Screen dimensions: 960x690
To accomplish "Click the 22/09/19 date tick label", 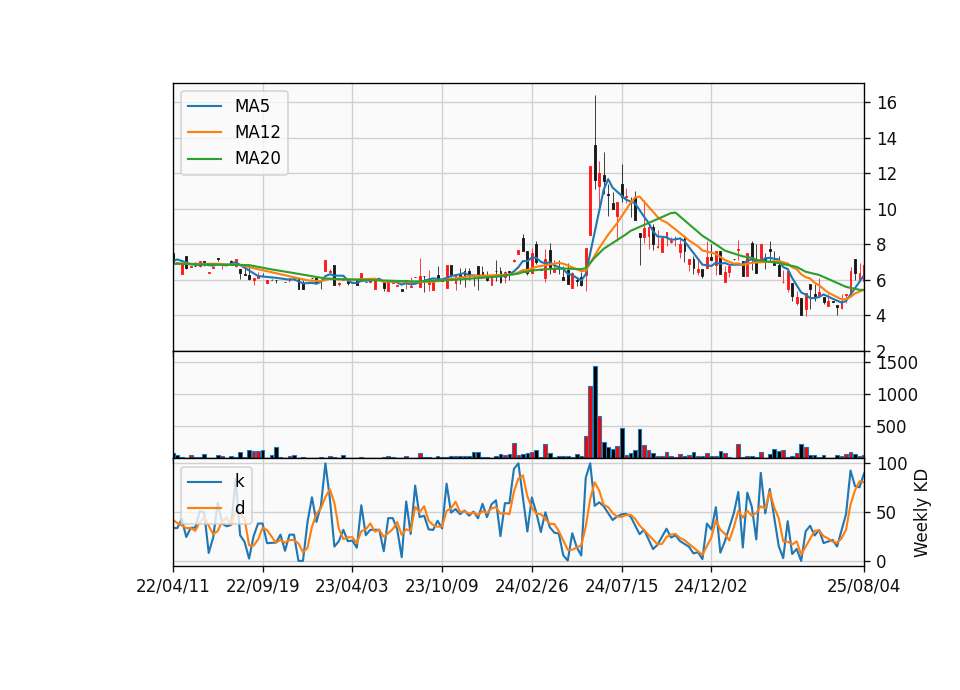I will click(x=263, y=586).
